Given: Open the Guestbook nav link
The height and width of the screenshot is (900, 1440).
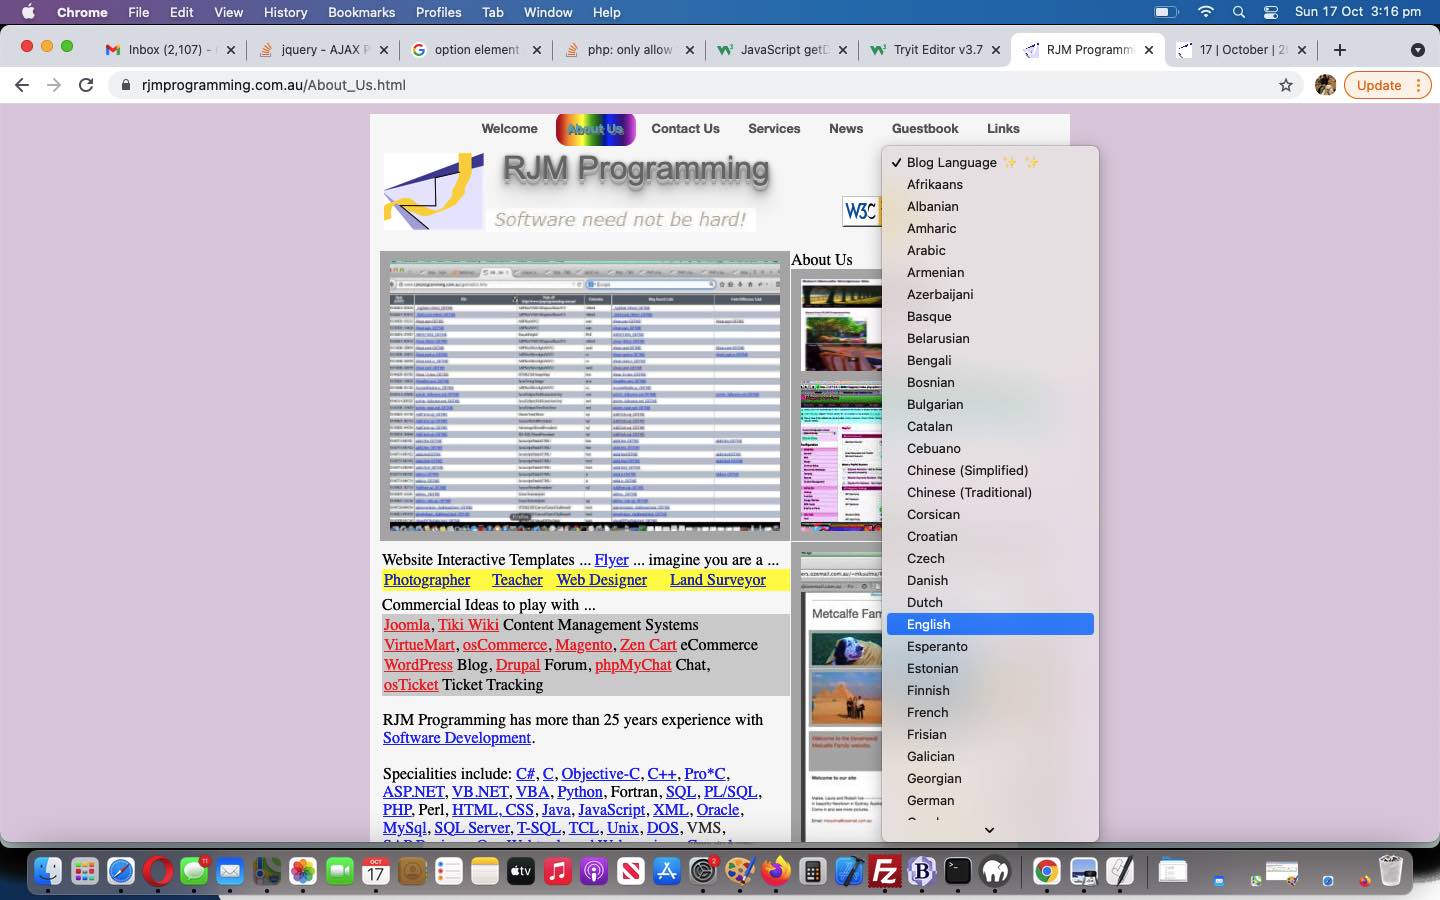Looking at the screenshot, I should coord(925,129).
